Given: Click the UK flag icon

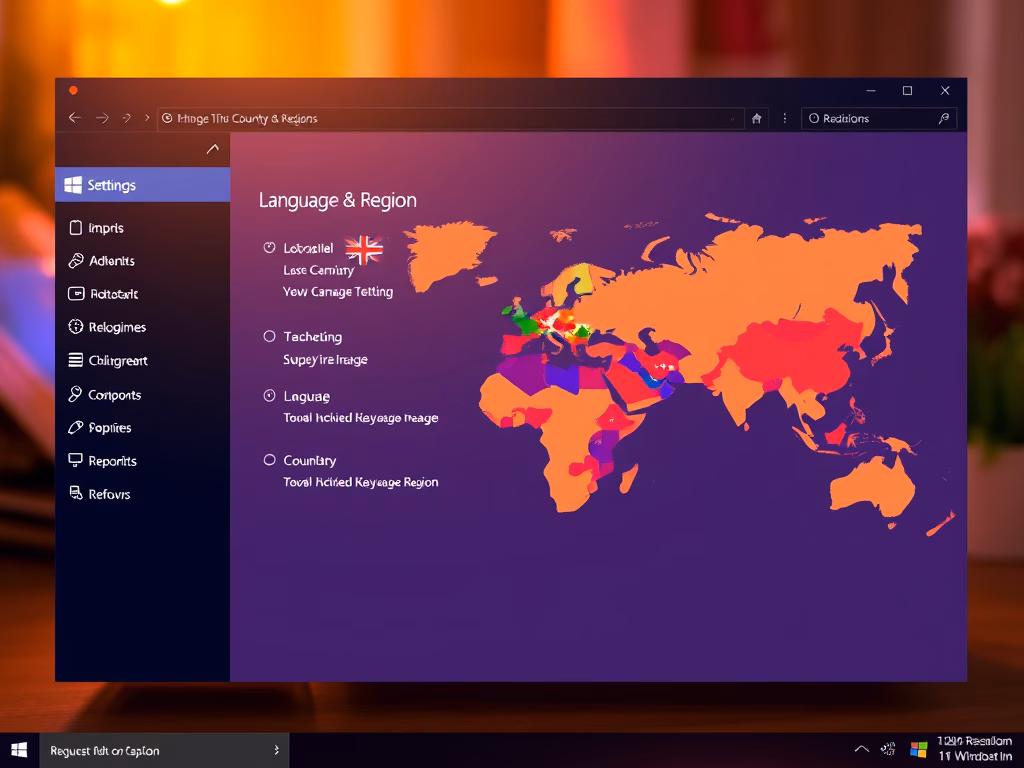Looking at the screenshot, I should pos(364,249).
